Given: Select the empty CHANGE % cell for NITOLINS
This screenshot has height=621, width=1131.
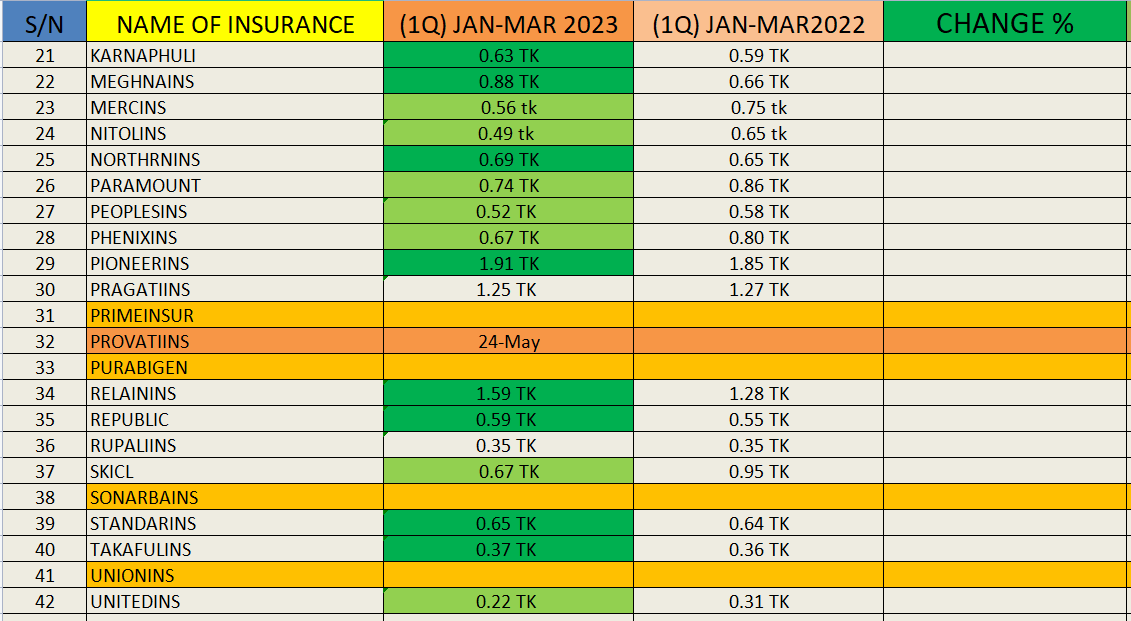Looking at the screenshot, I should [1004, 134].
